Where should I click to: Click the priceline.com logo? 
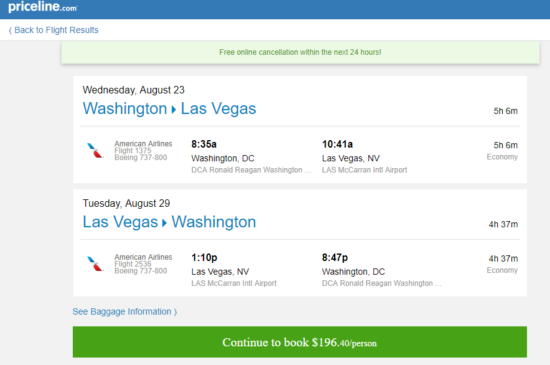(42, 6)
